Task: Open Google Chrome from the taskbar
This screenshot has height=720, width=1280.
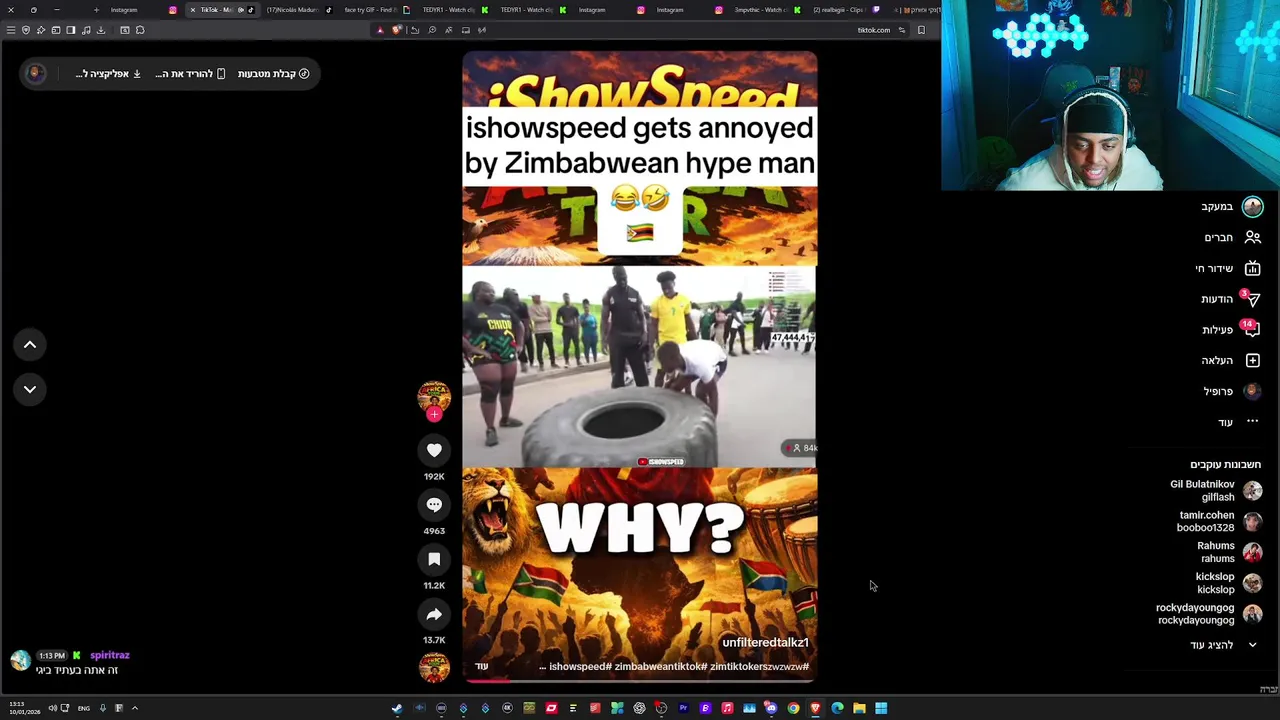Action: click(x=793, y=708)
